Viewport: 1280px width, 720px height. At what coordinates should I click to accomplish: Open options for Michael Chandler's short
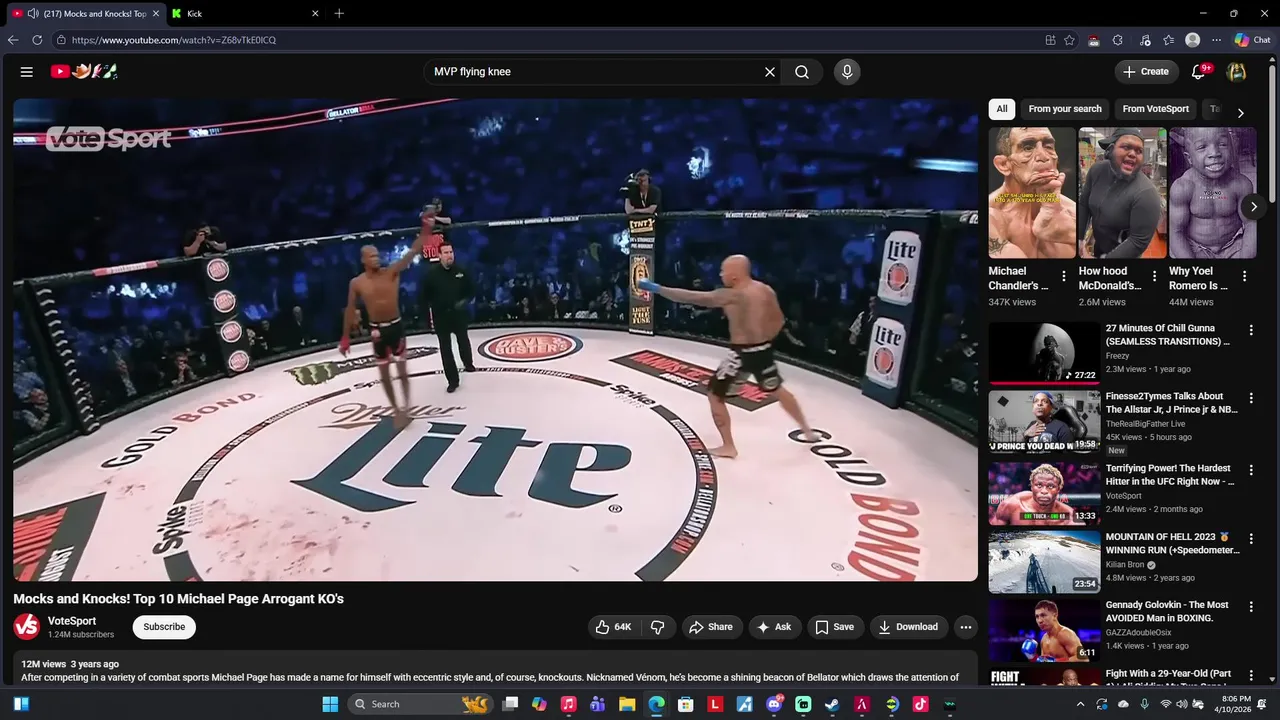pos(1064,277)
